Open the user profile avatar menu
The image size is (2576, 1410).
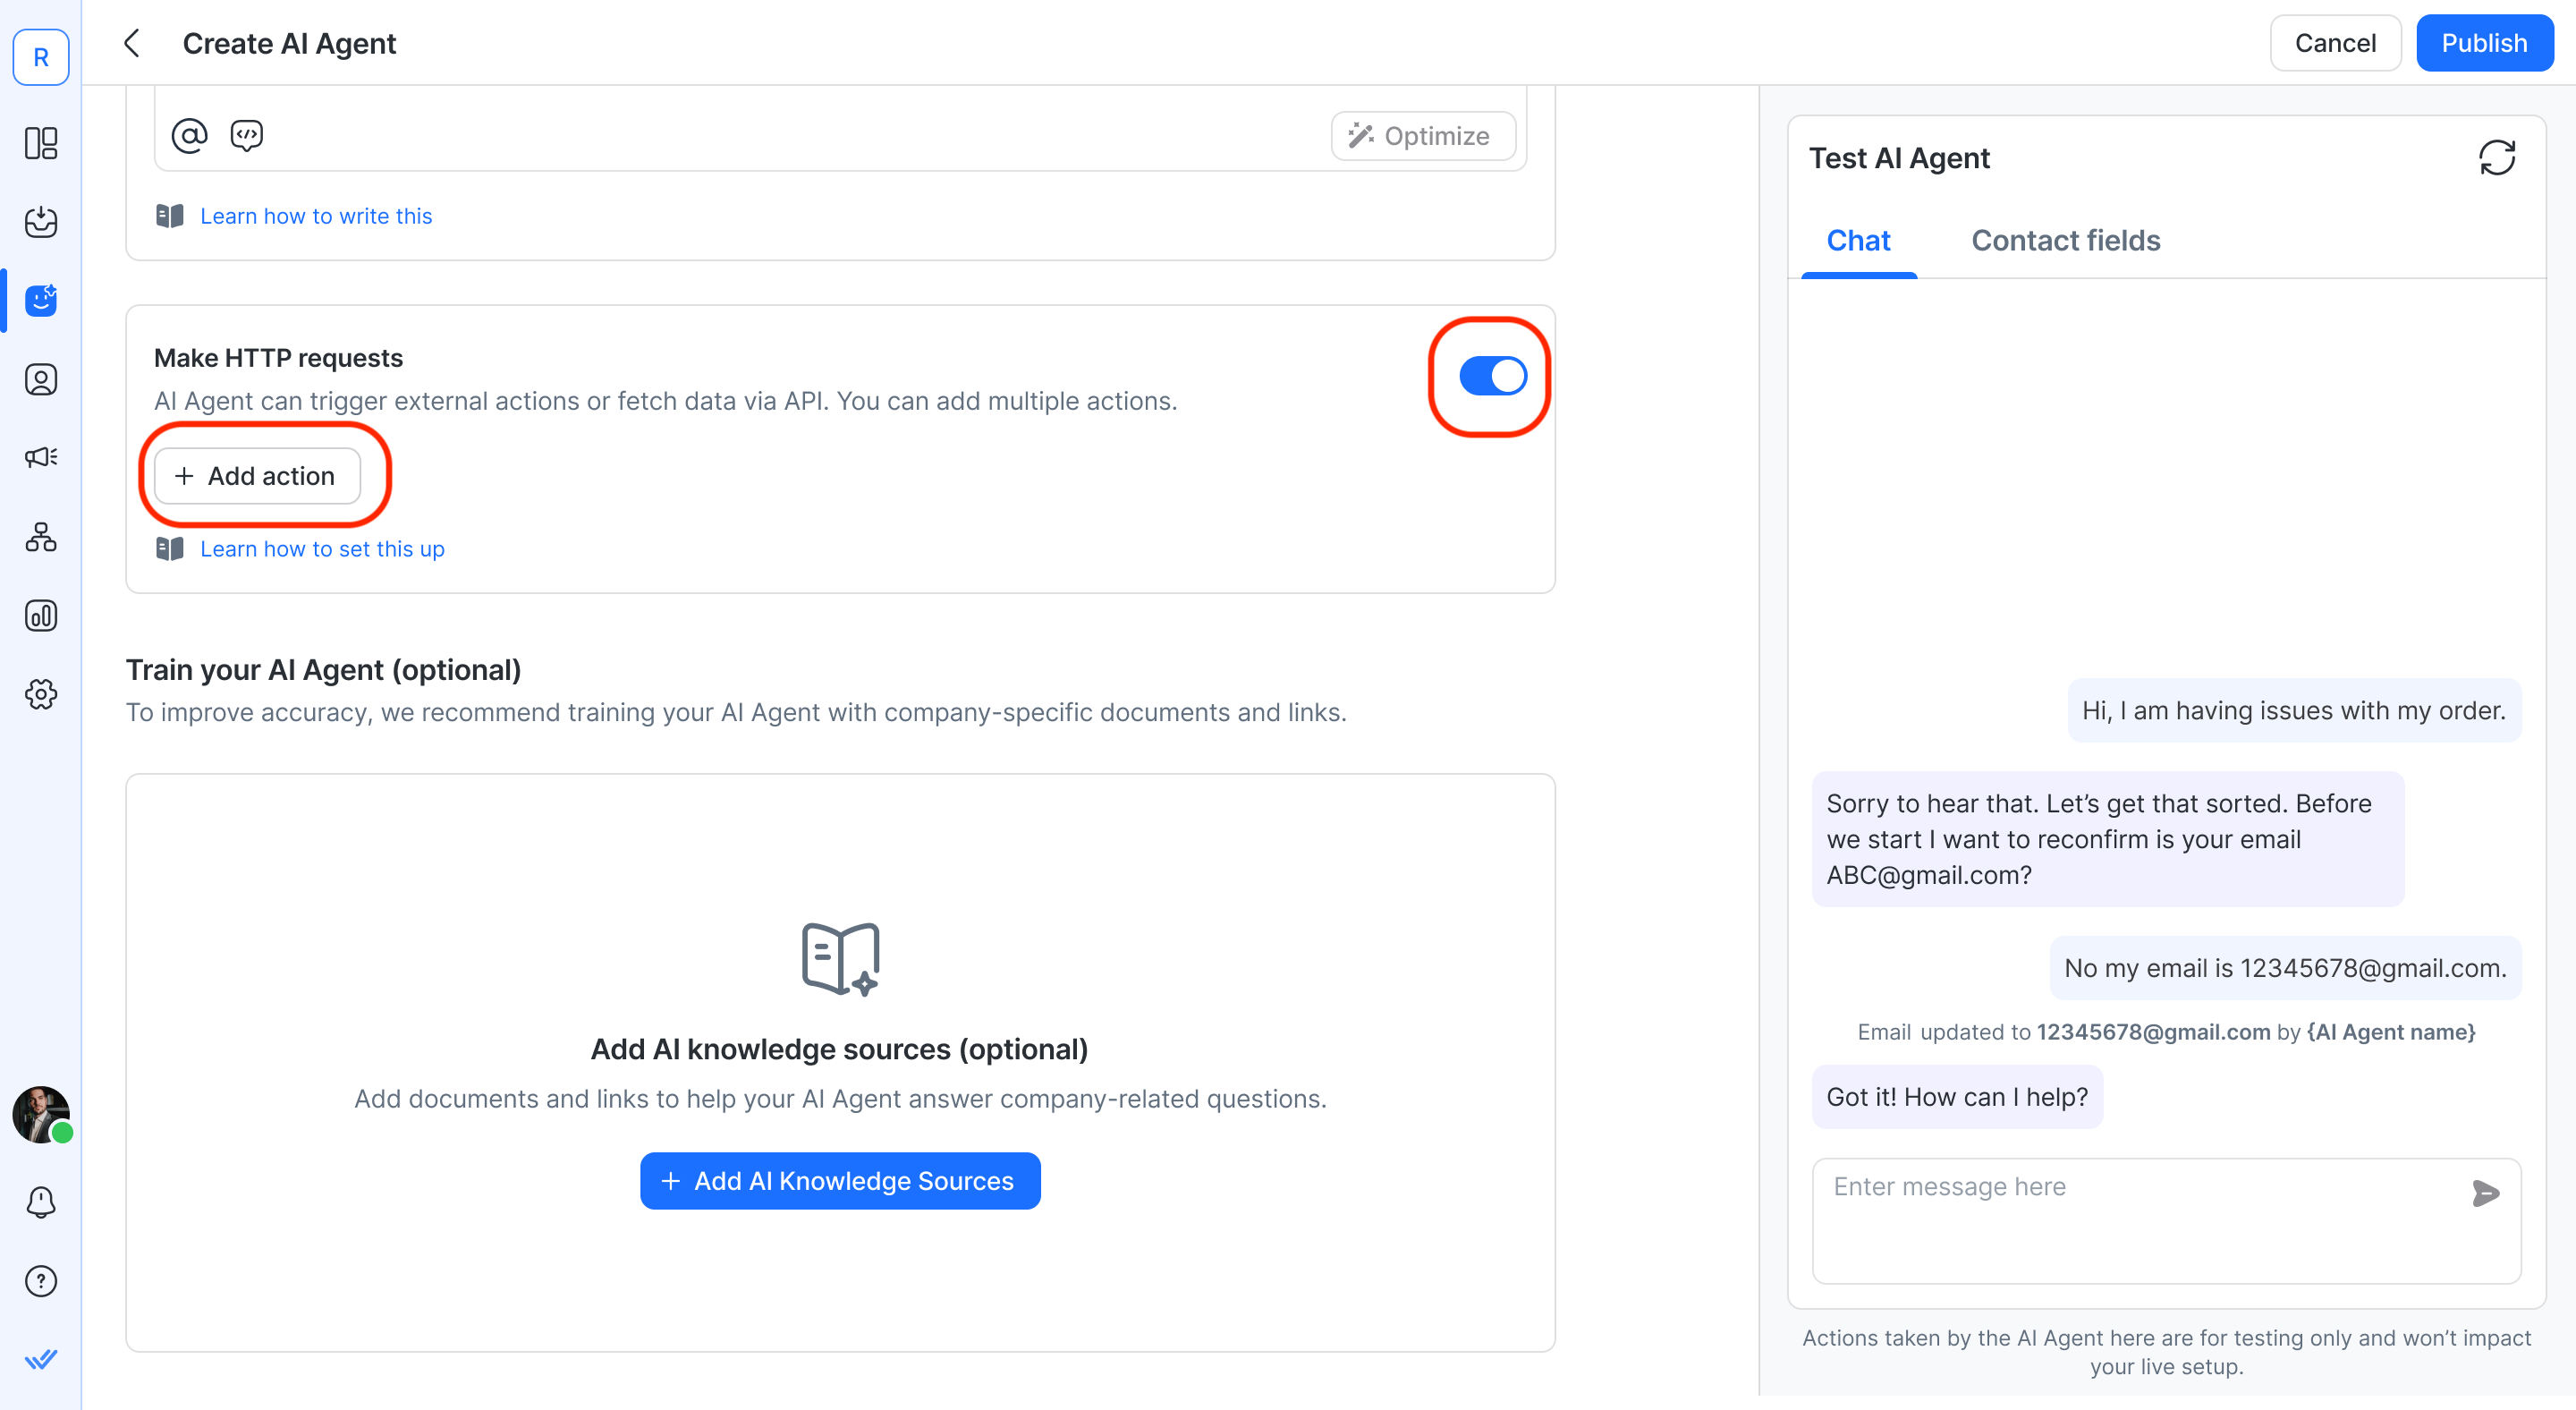tap(41, 1113)
